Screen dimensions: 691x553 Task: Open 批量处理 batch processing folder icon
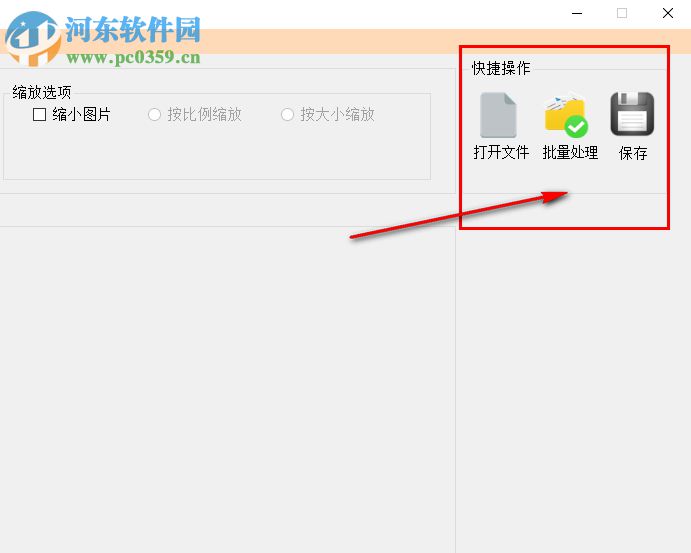566,115
